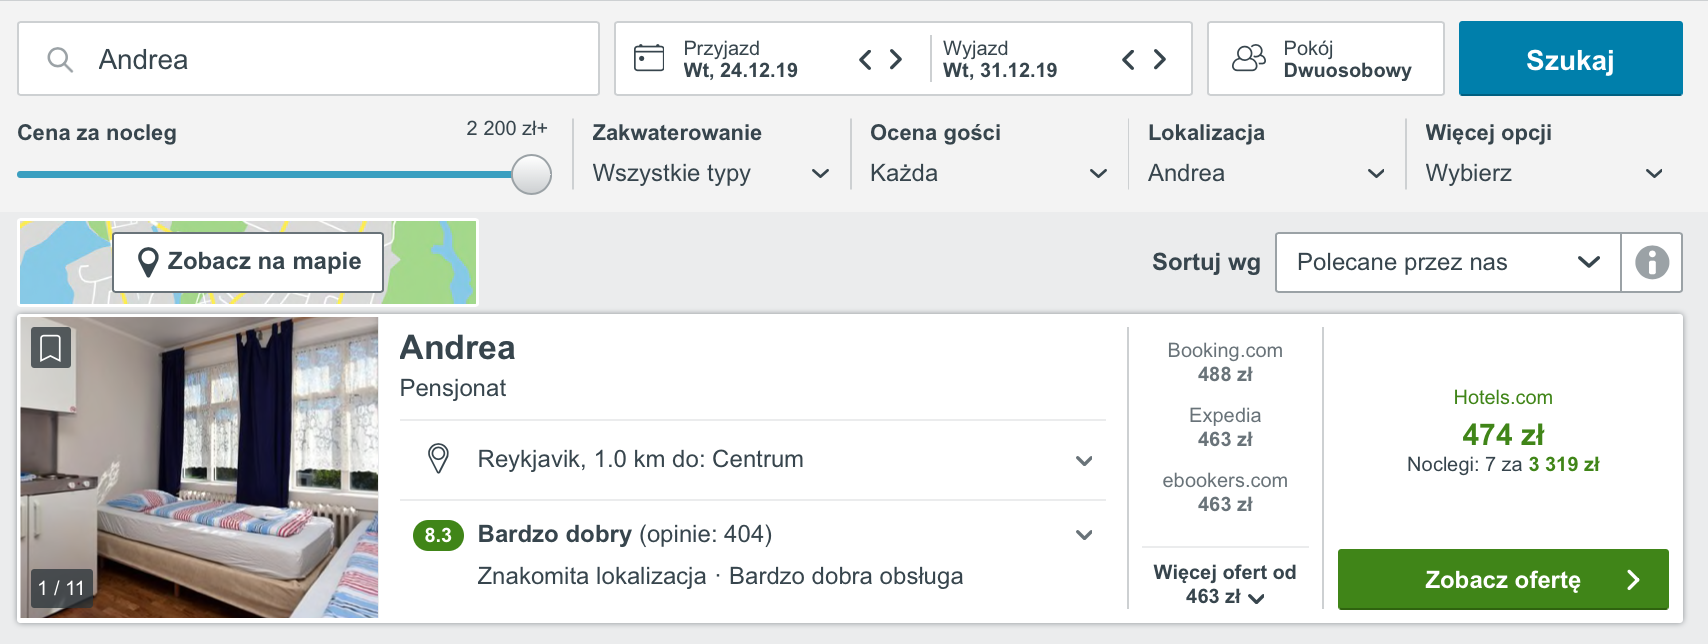
Task: Move departure date to previous day
Action: [x=1128, y=60]
